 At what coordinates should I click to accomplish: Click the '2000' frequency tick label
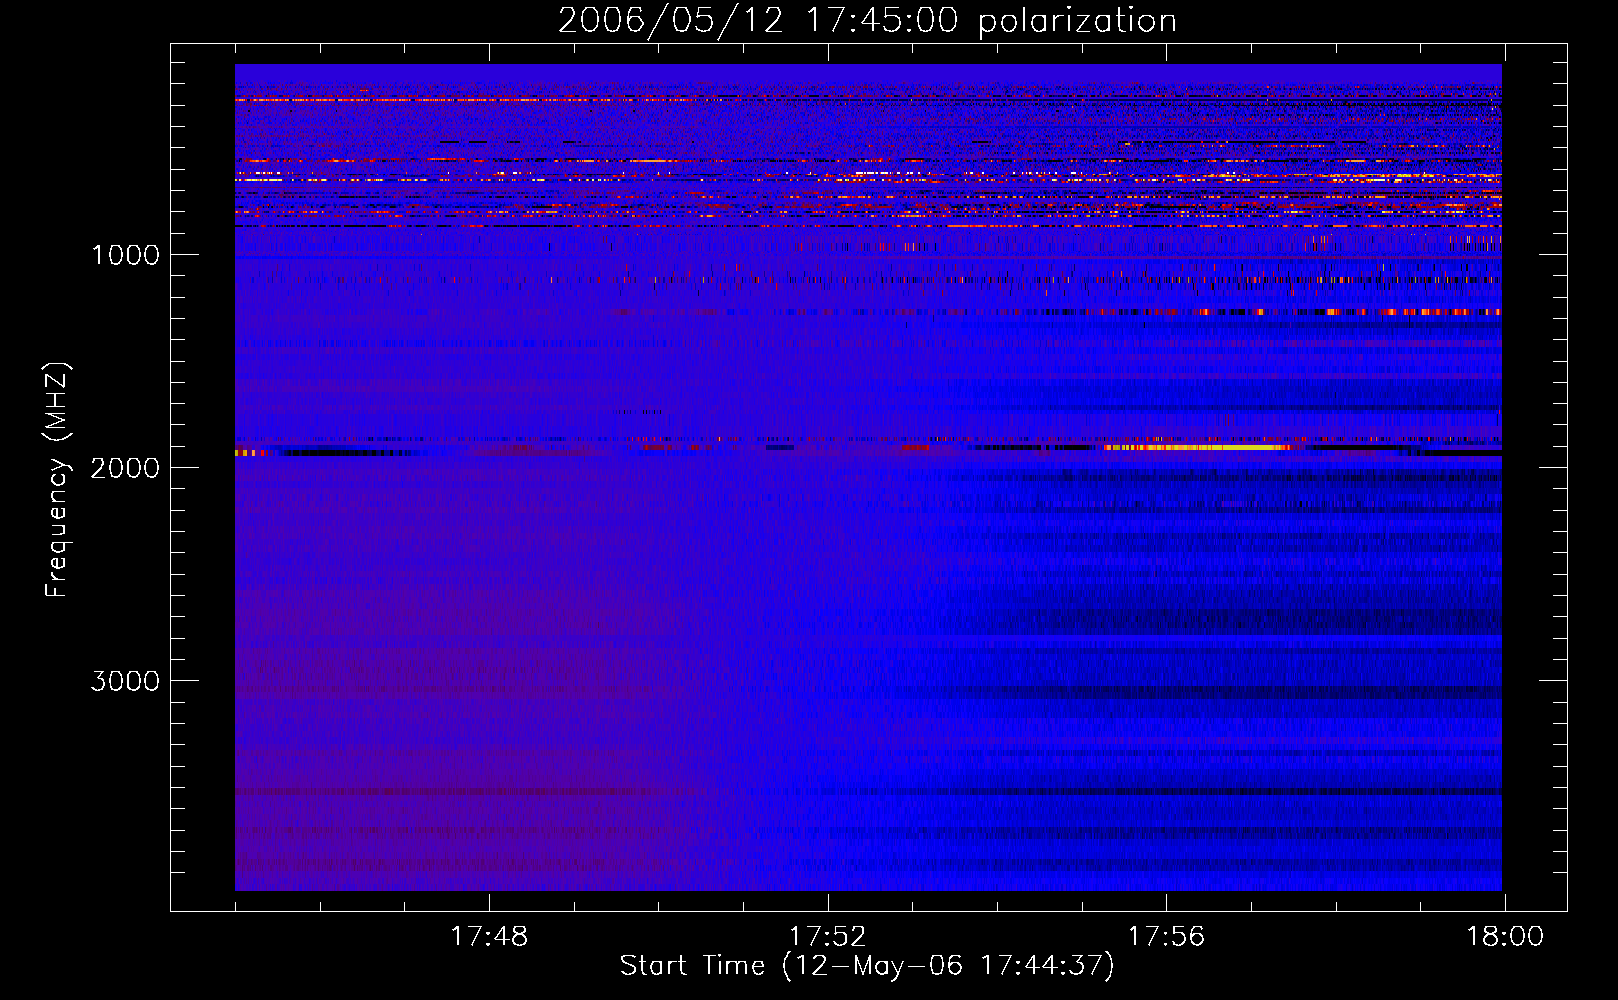[x=125, y=468]
